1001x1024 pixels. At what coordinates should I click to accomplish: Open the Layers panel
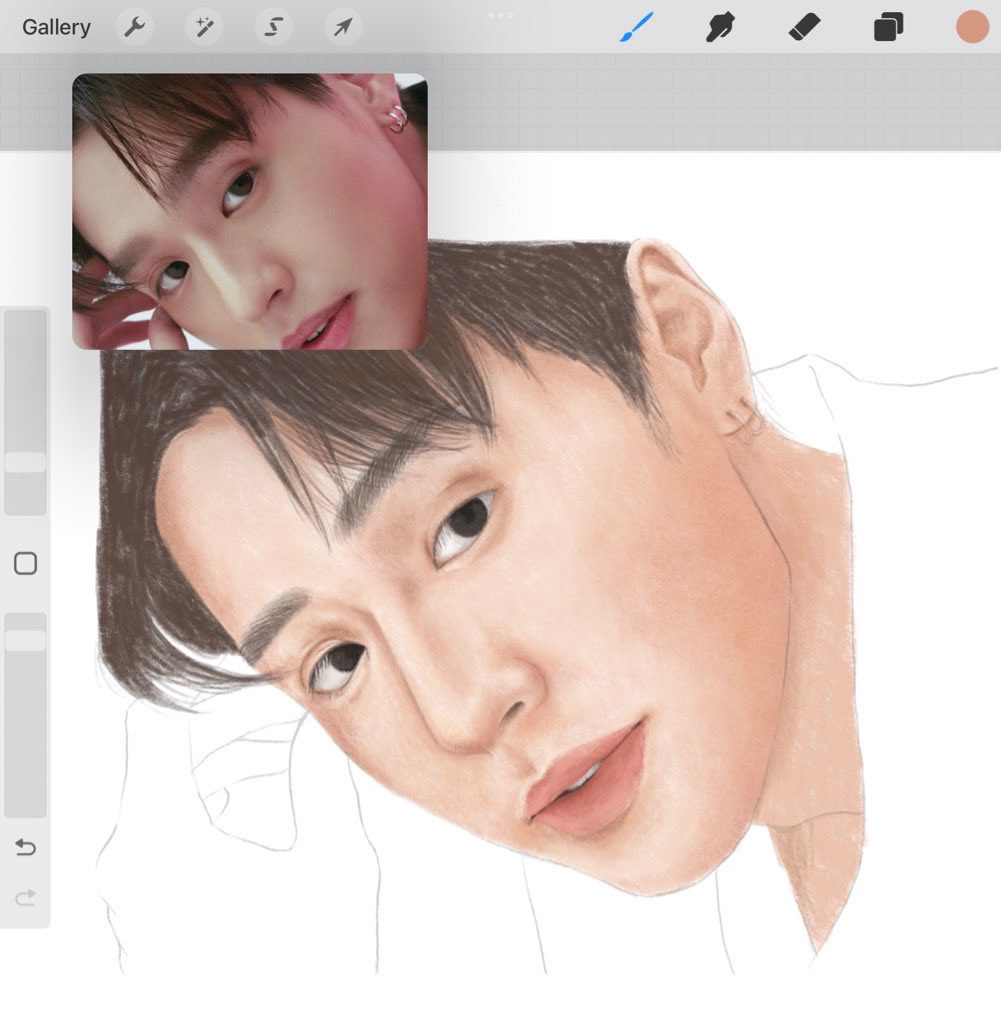888,27
